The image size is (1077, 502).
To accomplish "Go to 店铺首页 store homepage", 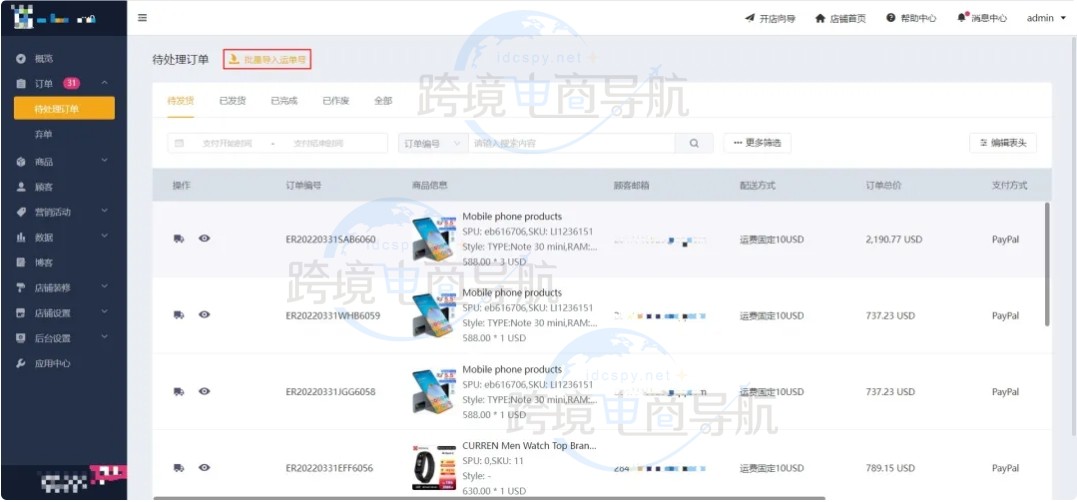I will pyautogui.click(x=840, y=19).
